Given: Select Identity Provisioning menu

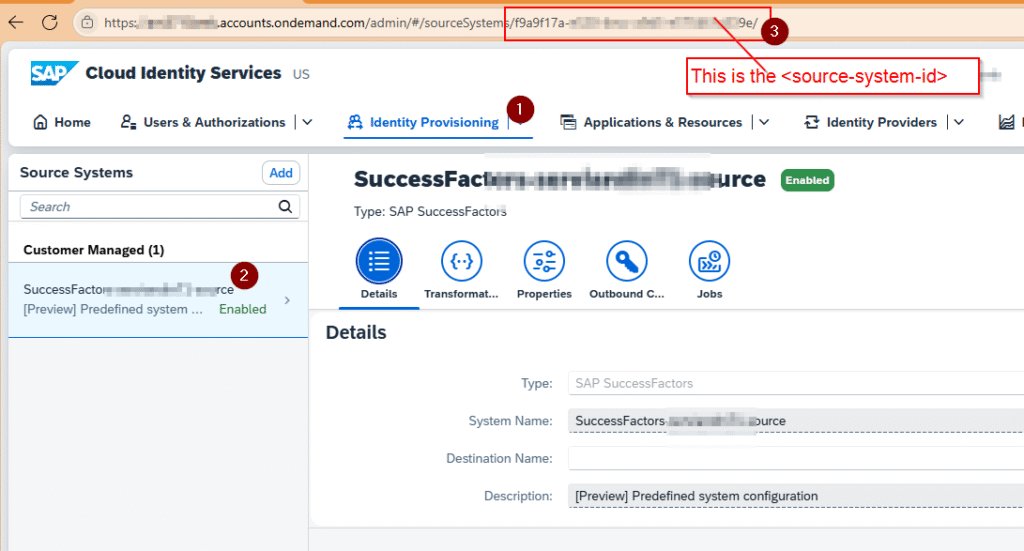Looking at the screenshot, I should click(x=423, y=122).
